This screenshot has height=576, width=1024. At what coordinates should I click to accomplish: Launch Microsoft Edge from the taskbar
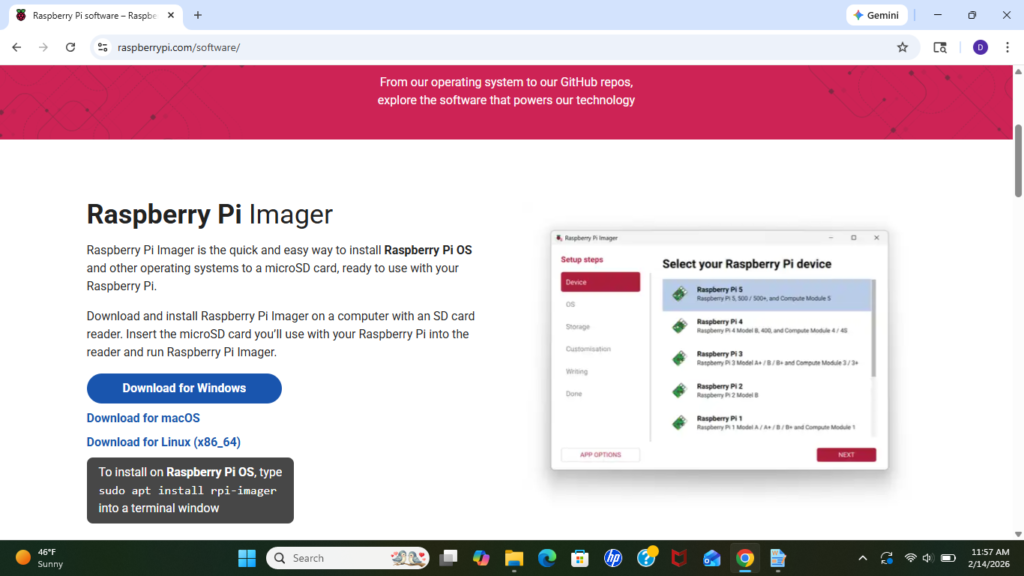coord(547,558)
